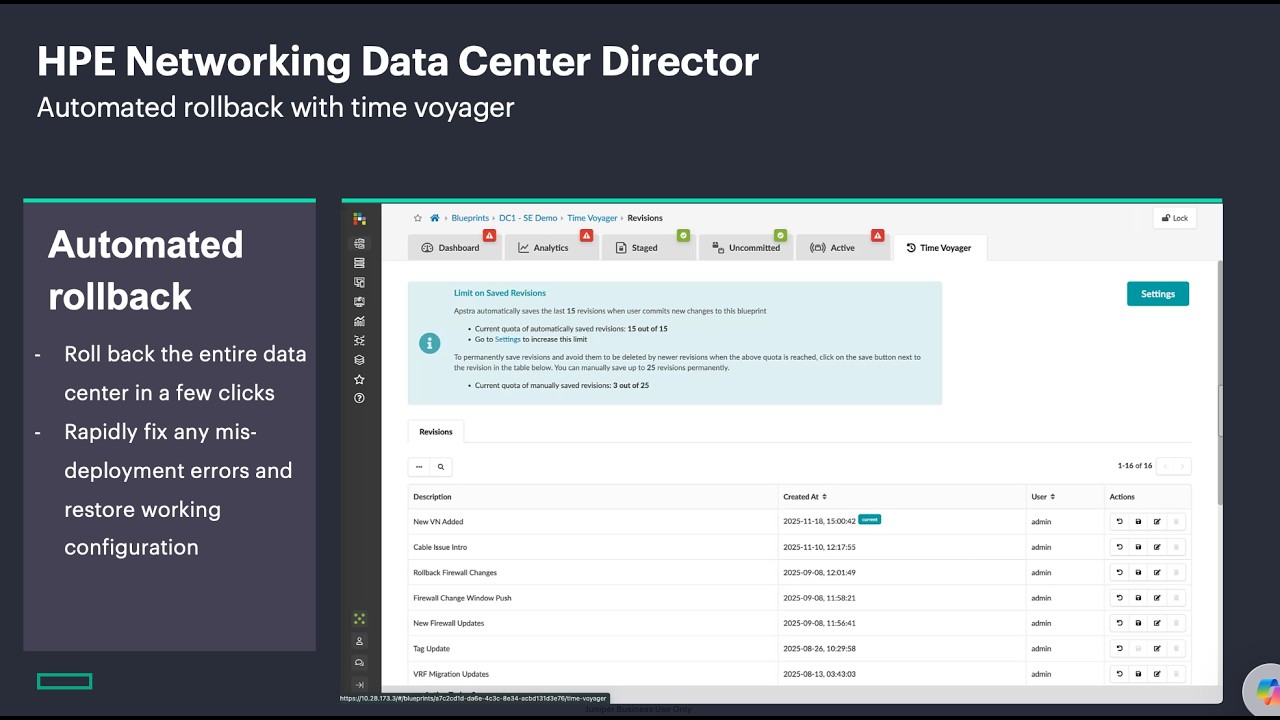
Task: Click the Lock button
Action: 1175,218
